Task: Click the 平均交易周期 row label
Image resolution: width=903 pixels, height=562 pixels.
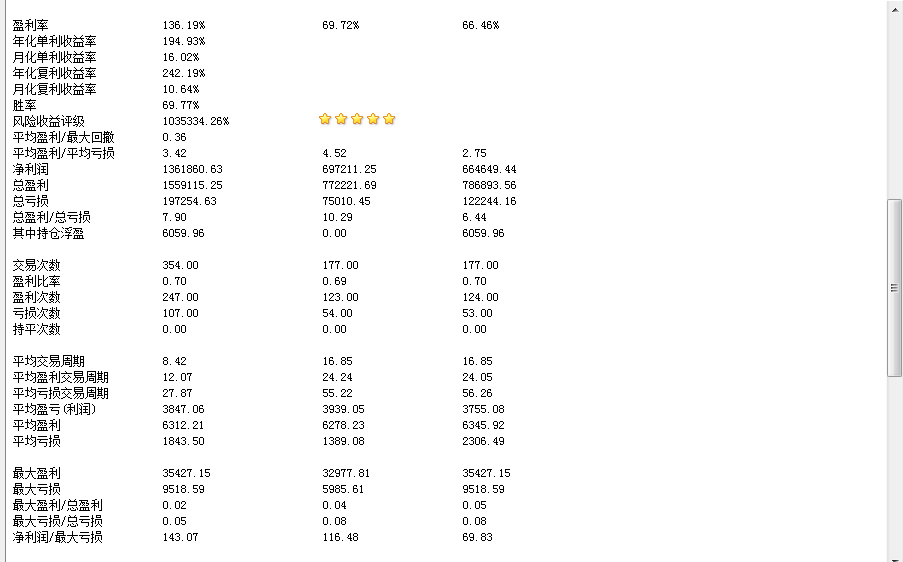Action: (x=48, y=362)
